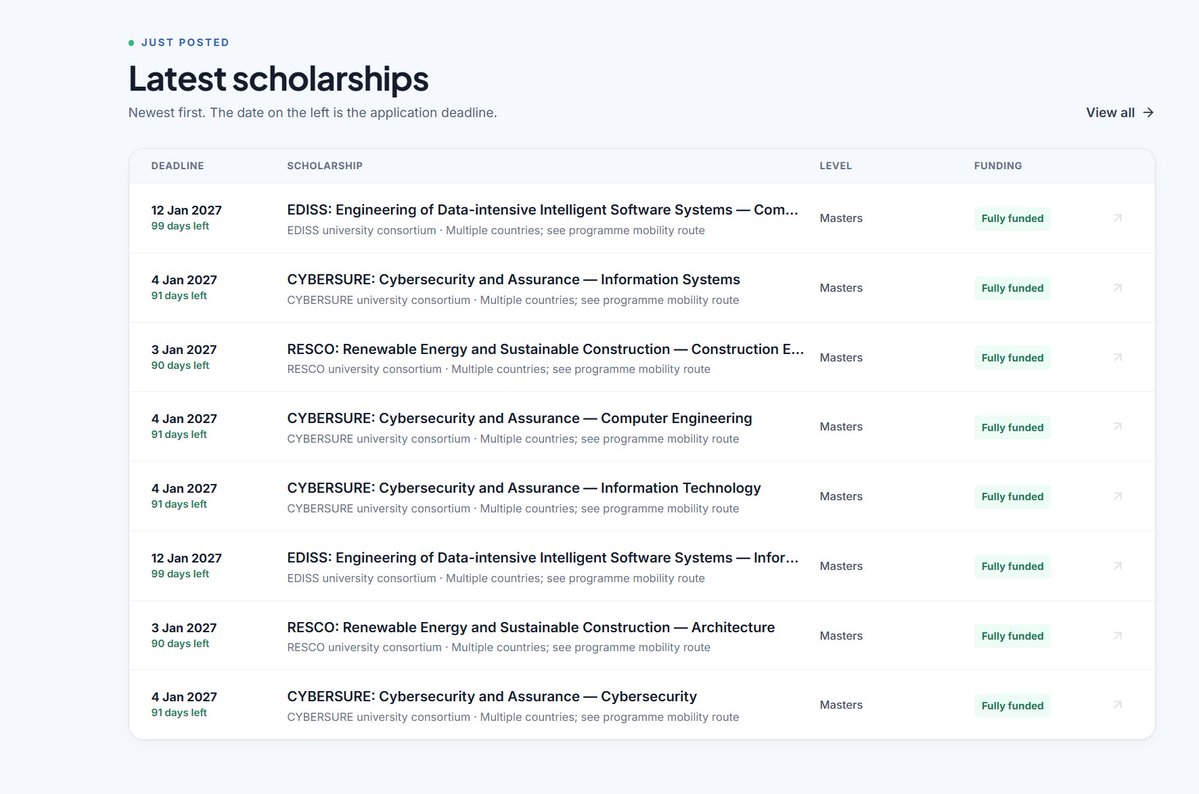Open EDISS scholarship title ending in Com...
This screenshot has height=794, width=1199.
tap(542, 210)
